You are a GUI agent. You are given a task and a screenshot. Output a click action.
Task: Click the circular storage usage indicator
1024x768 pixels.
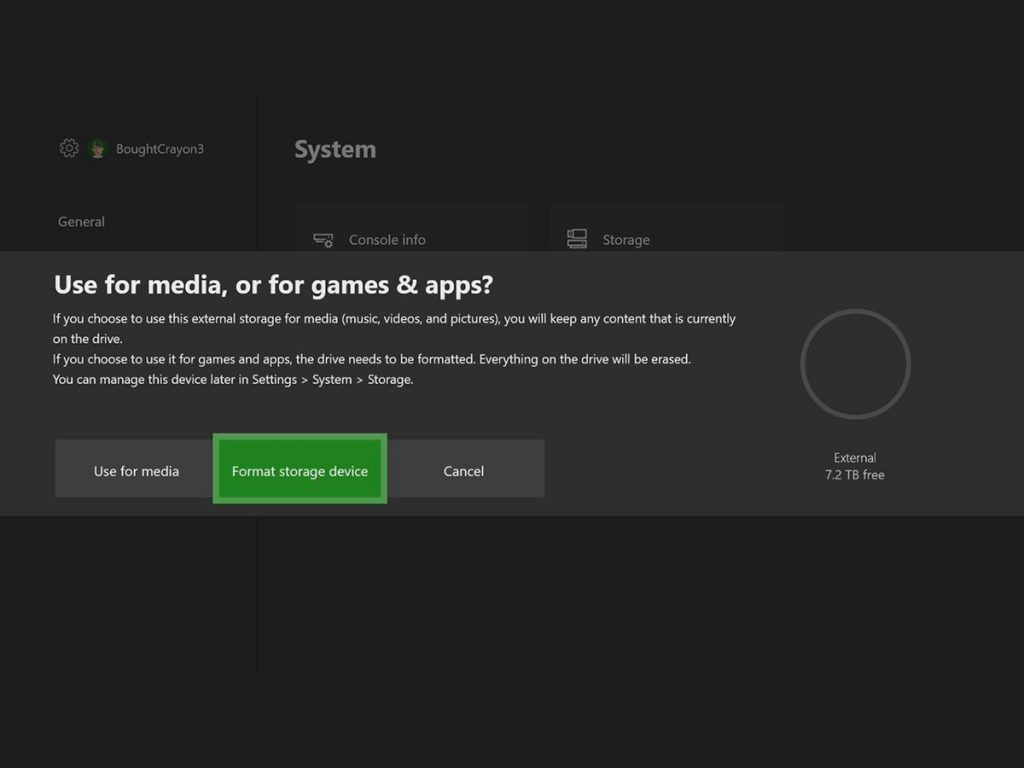(855, 364)
